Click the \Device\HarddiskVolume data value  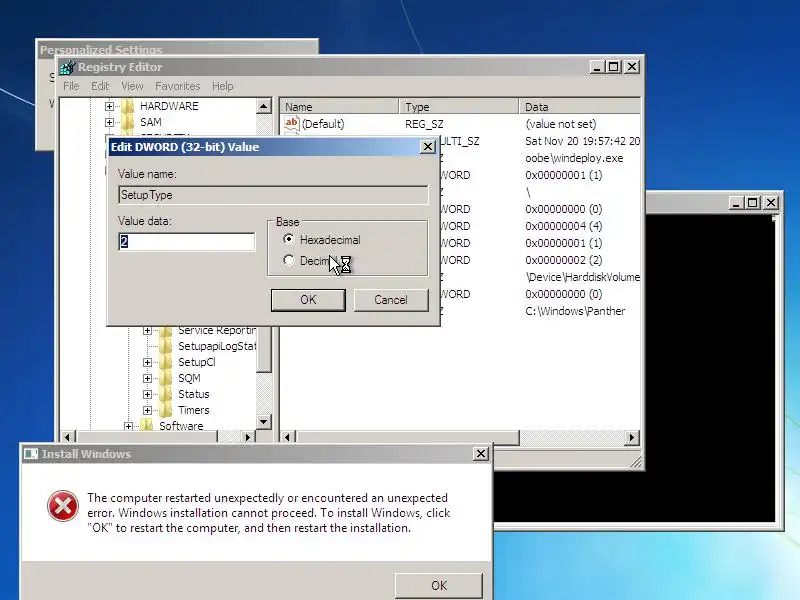pyautogui.click(x=583, y=277)
